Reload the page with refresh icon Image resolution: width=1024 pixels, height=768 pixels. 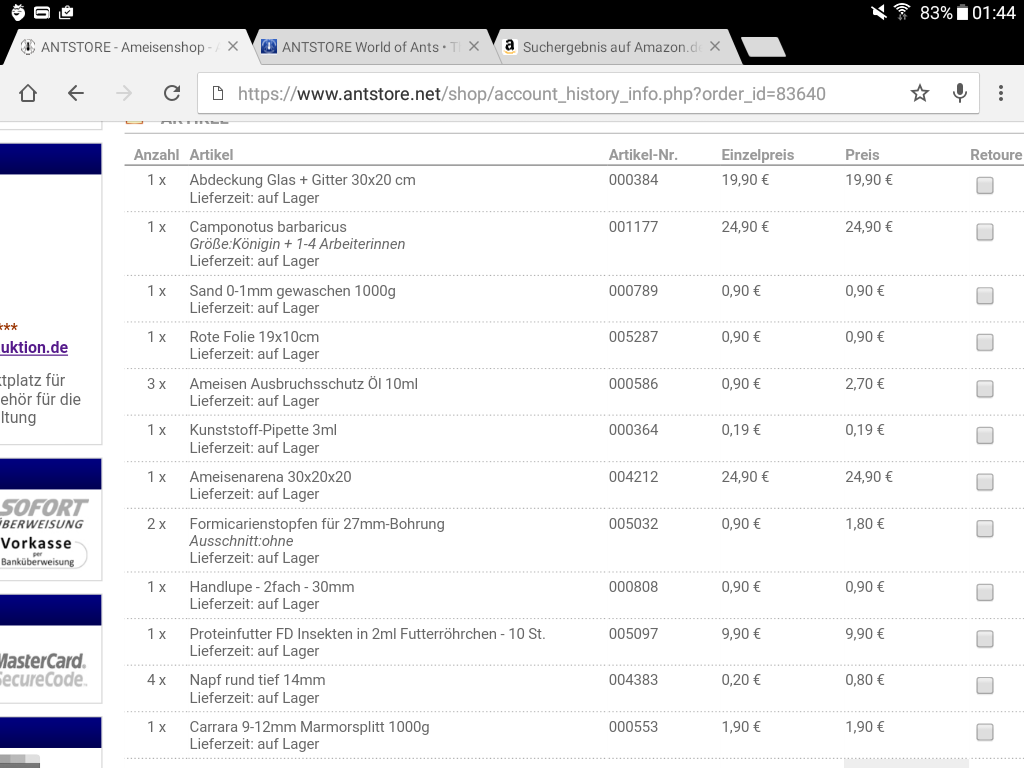pos(172,93)
